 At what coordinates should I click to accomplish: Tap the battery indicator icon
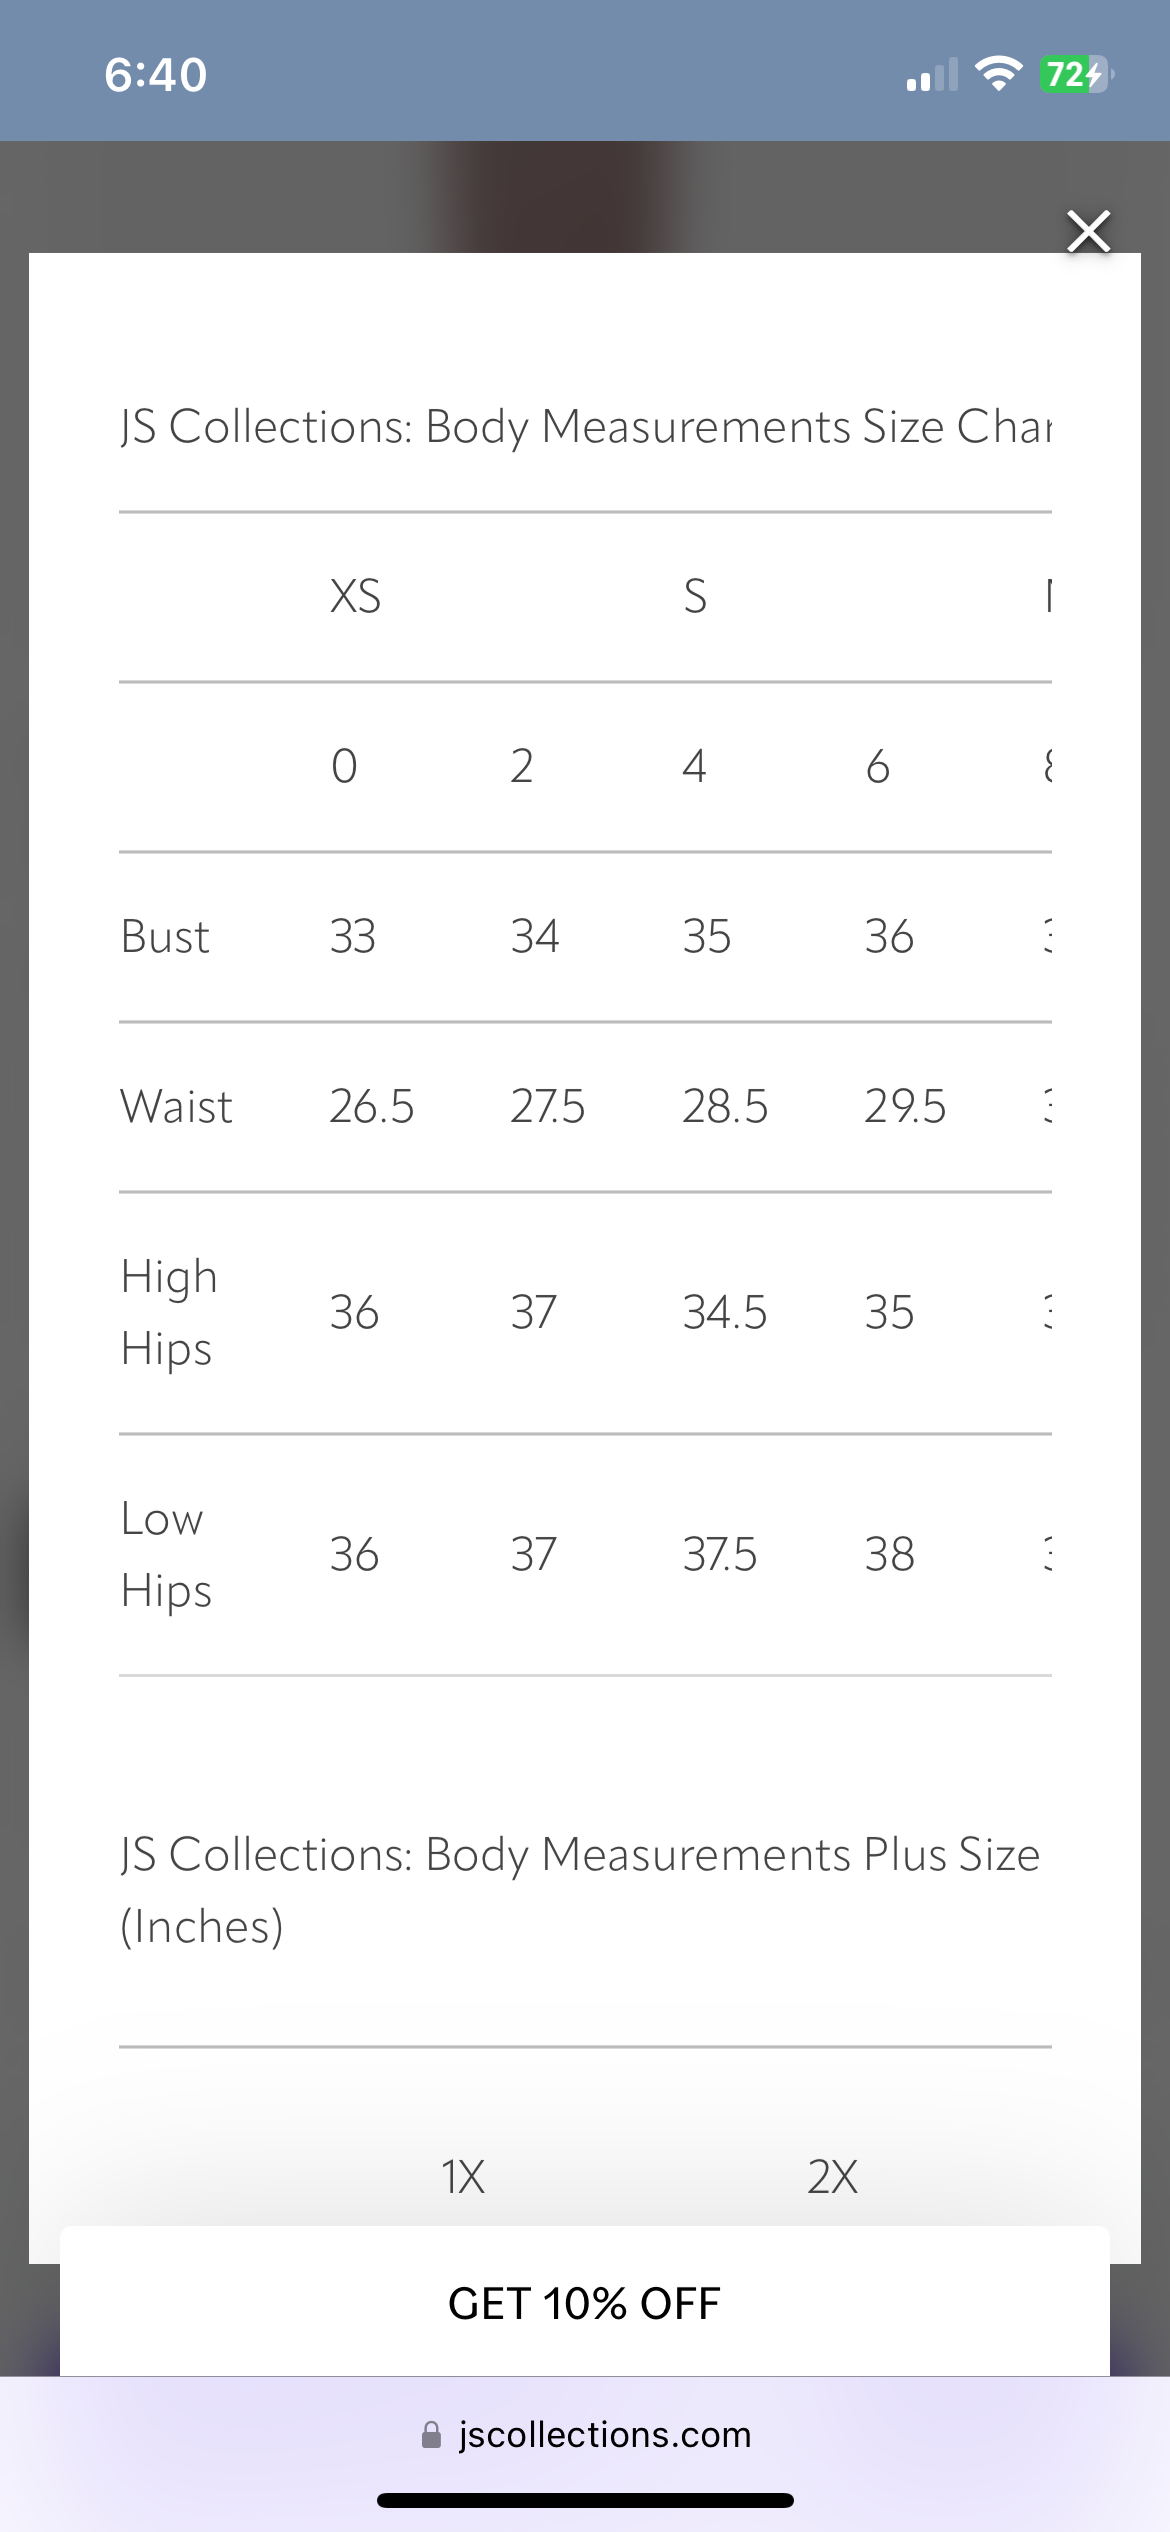click(1076, 74)
